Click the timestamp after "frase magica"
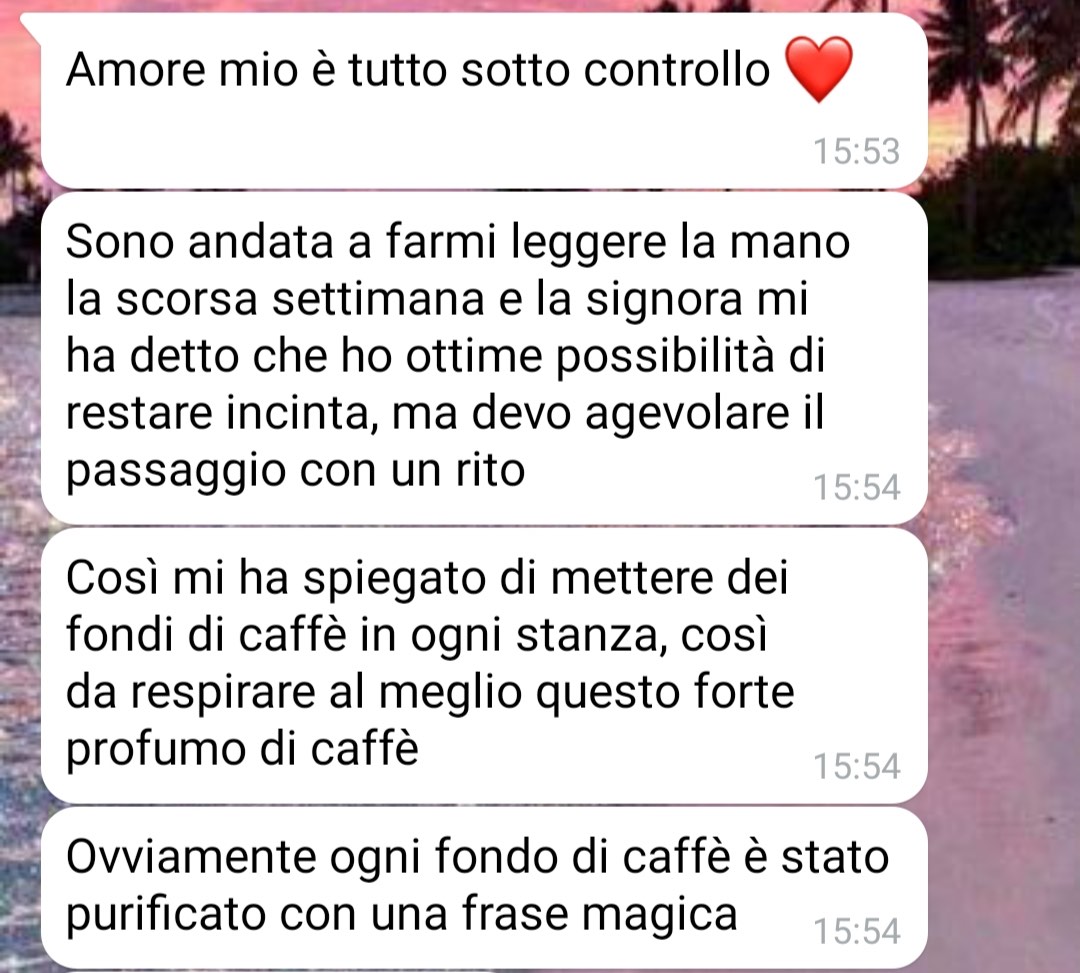This screenshot has height=973, width=1080. point(856,932)
